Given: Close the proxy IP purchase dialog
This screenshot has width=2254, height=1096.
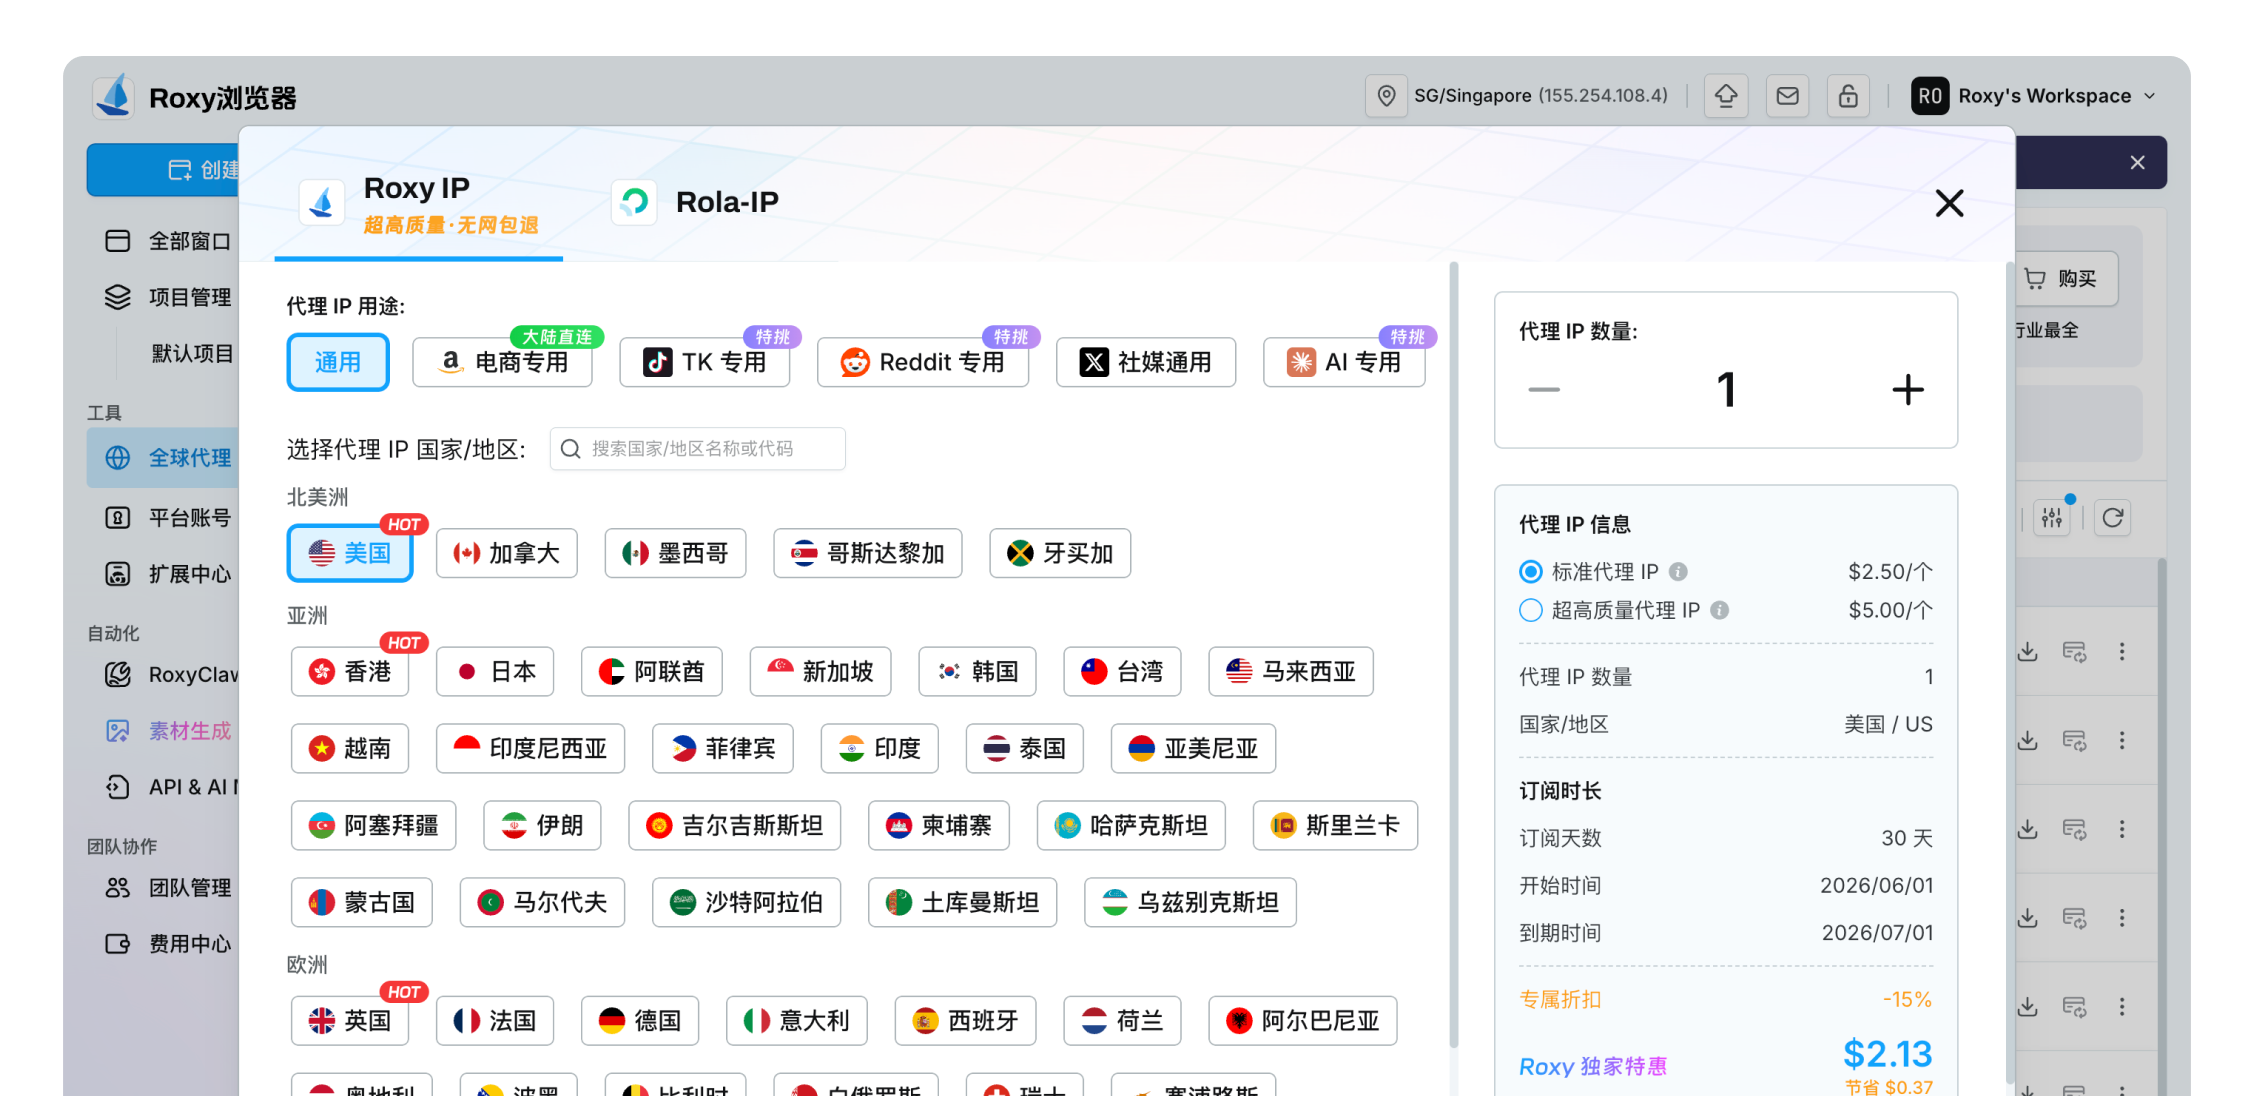Looking at the screenshot, I should pos(1949,203).
